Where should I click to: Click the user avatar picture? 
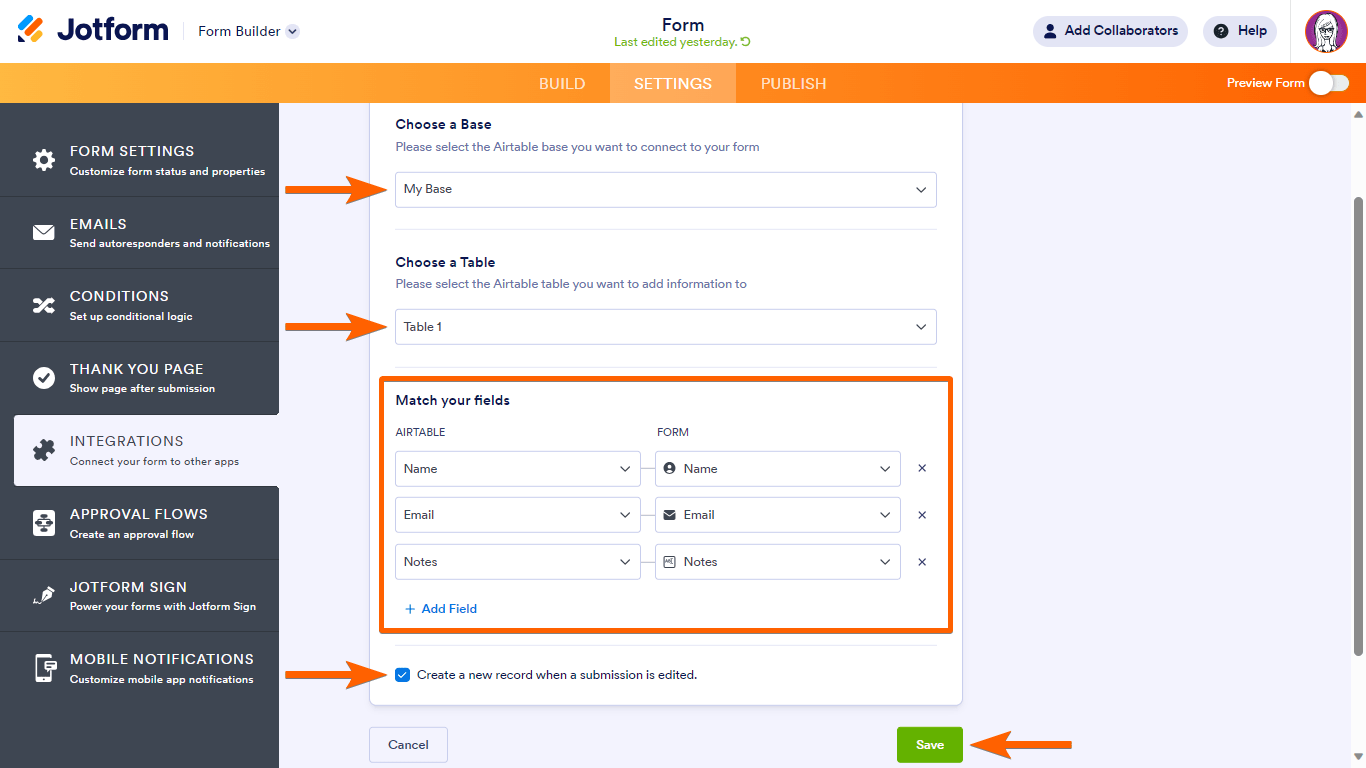[1326, 31]
